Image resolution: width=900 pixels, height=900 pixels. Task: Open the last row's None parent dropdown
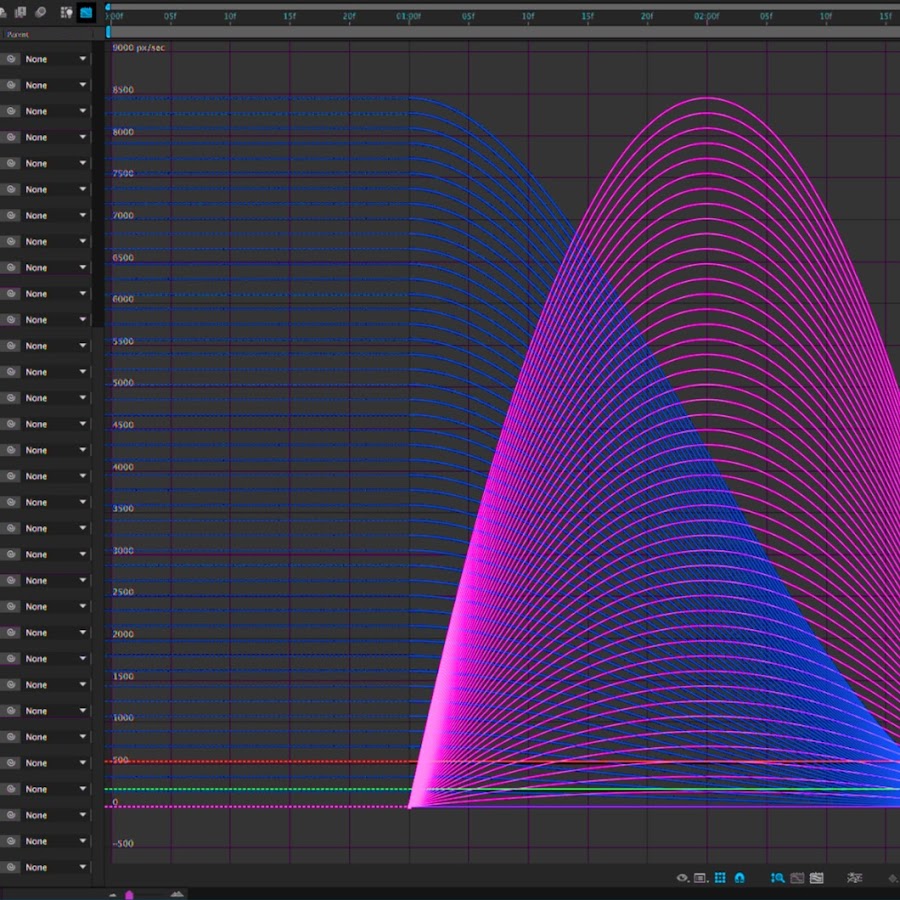pyautogui.click(x=56, y=867)
